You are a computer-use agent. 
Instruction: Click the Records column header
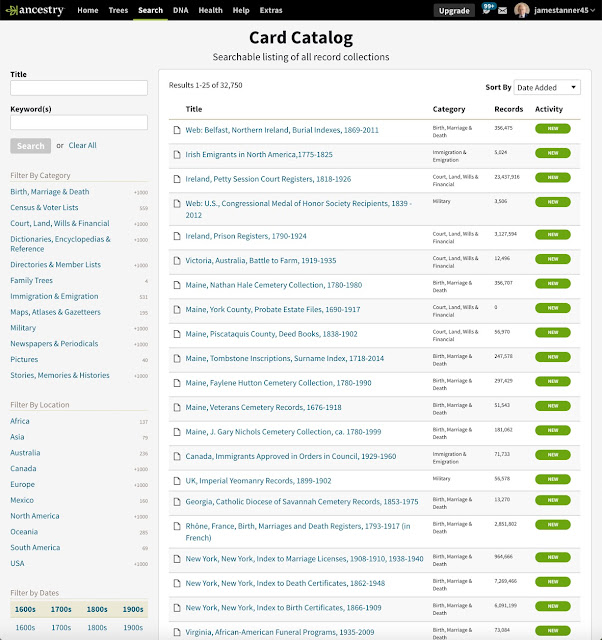point(509,109)
